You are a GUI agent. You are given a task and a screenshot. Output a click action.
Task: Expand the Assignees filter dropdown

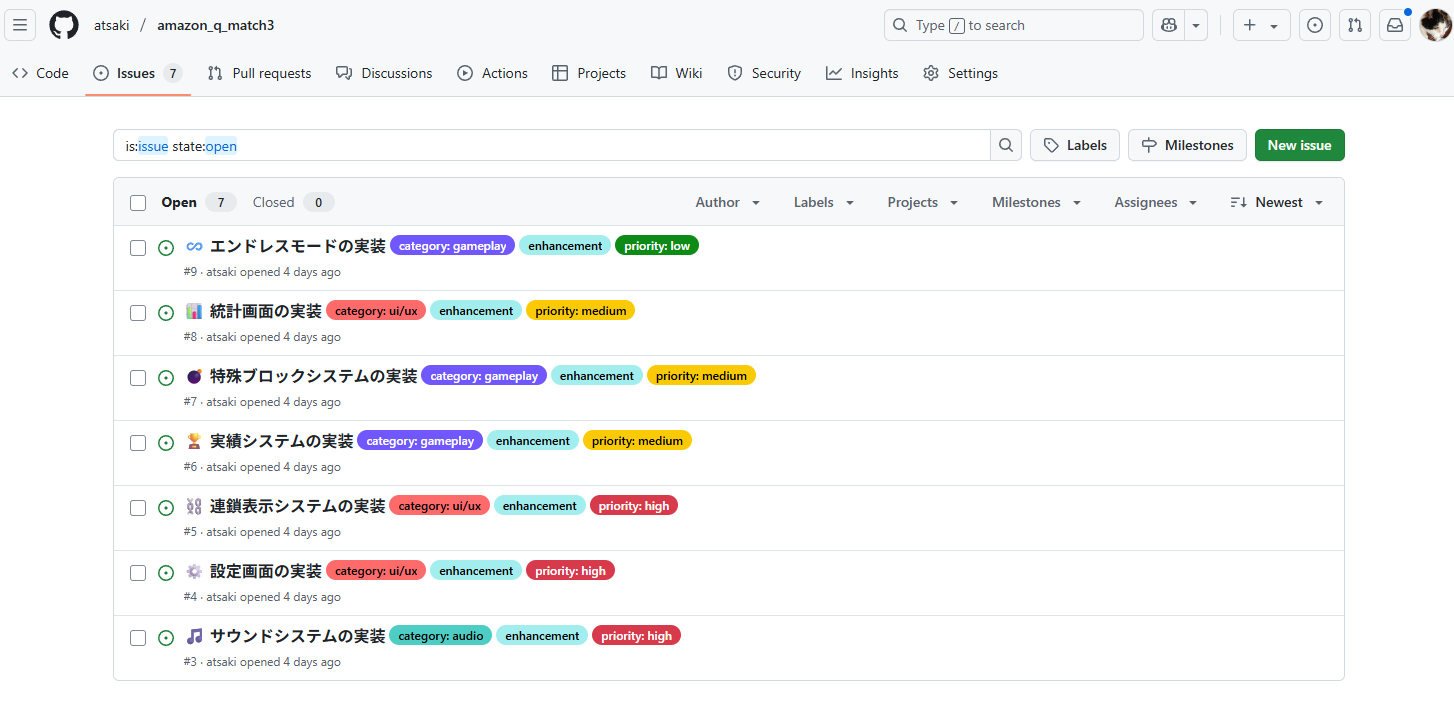coord(1156,202)
